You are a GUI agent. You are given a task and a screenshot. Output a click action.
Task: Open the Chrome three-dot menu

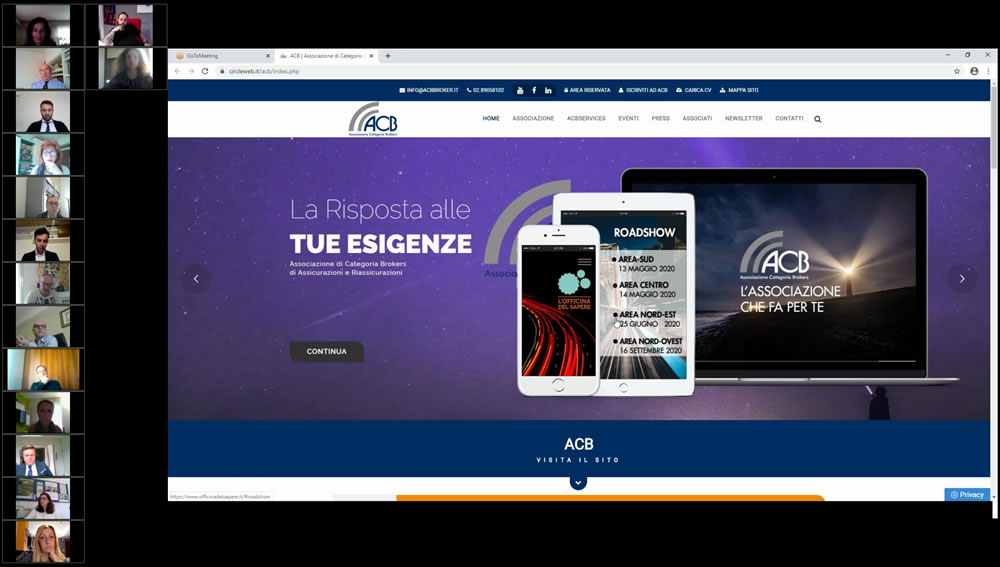pos(988,71)
